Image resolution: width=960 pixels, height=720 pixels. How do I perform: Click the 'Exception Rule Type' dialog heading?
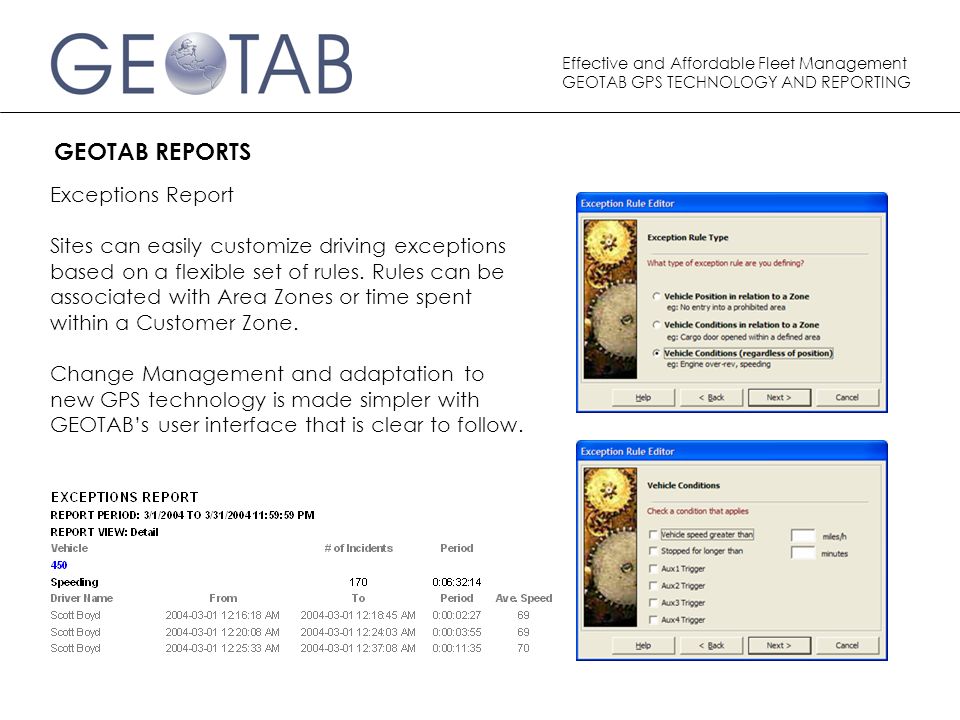point(688,238)
